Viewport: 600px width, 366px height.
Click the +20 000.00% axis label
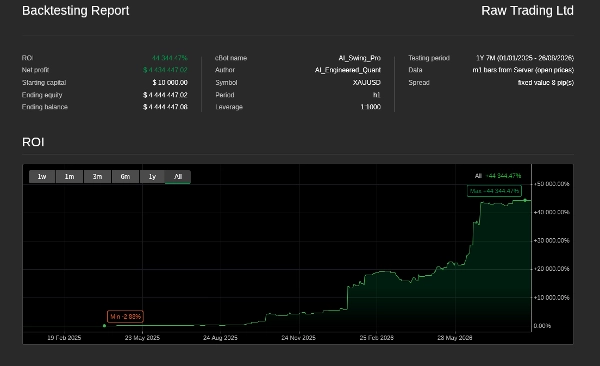point(551,269)
